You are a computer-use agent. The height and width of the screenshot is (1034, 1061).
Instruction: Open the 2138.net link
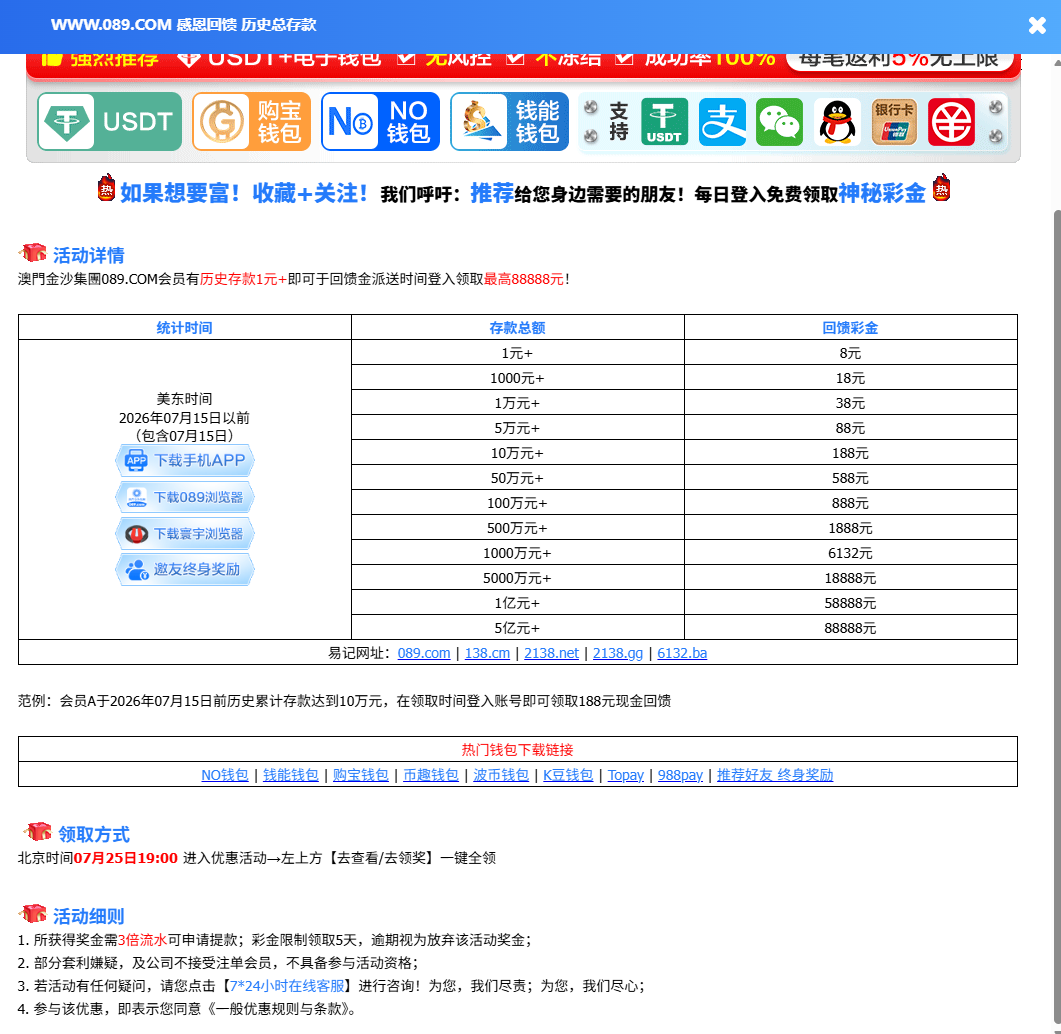tap(551, 653)
